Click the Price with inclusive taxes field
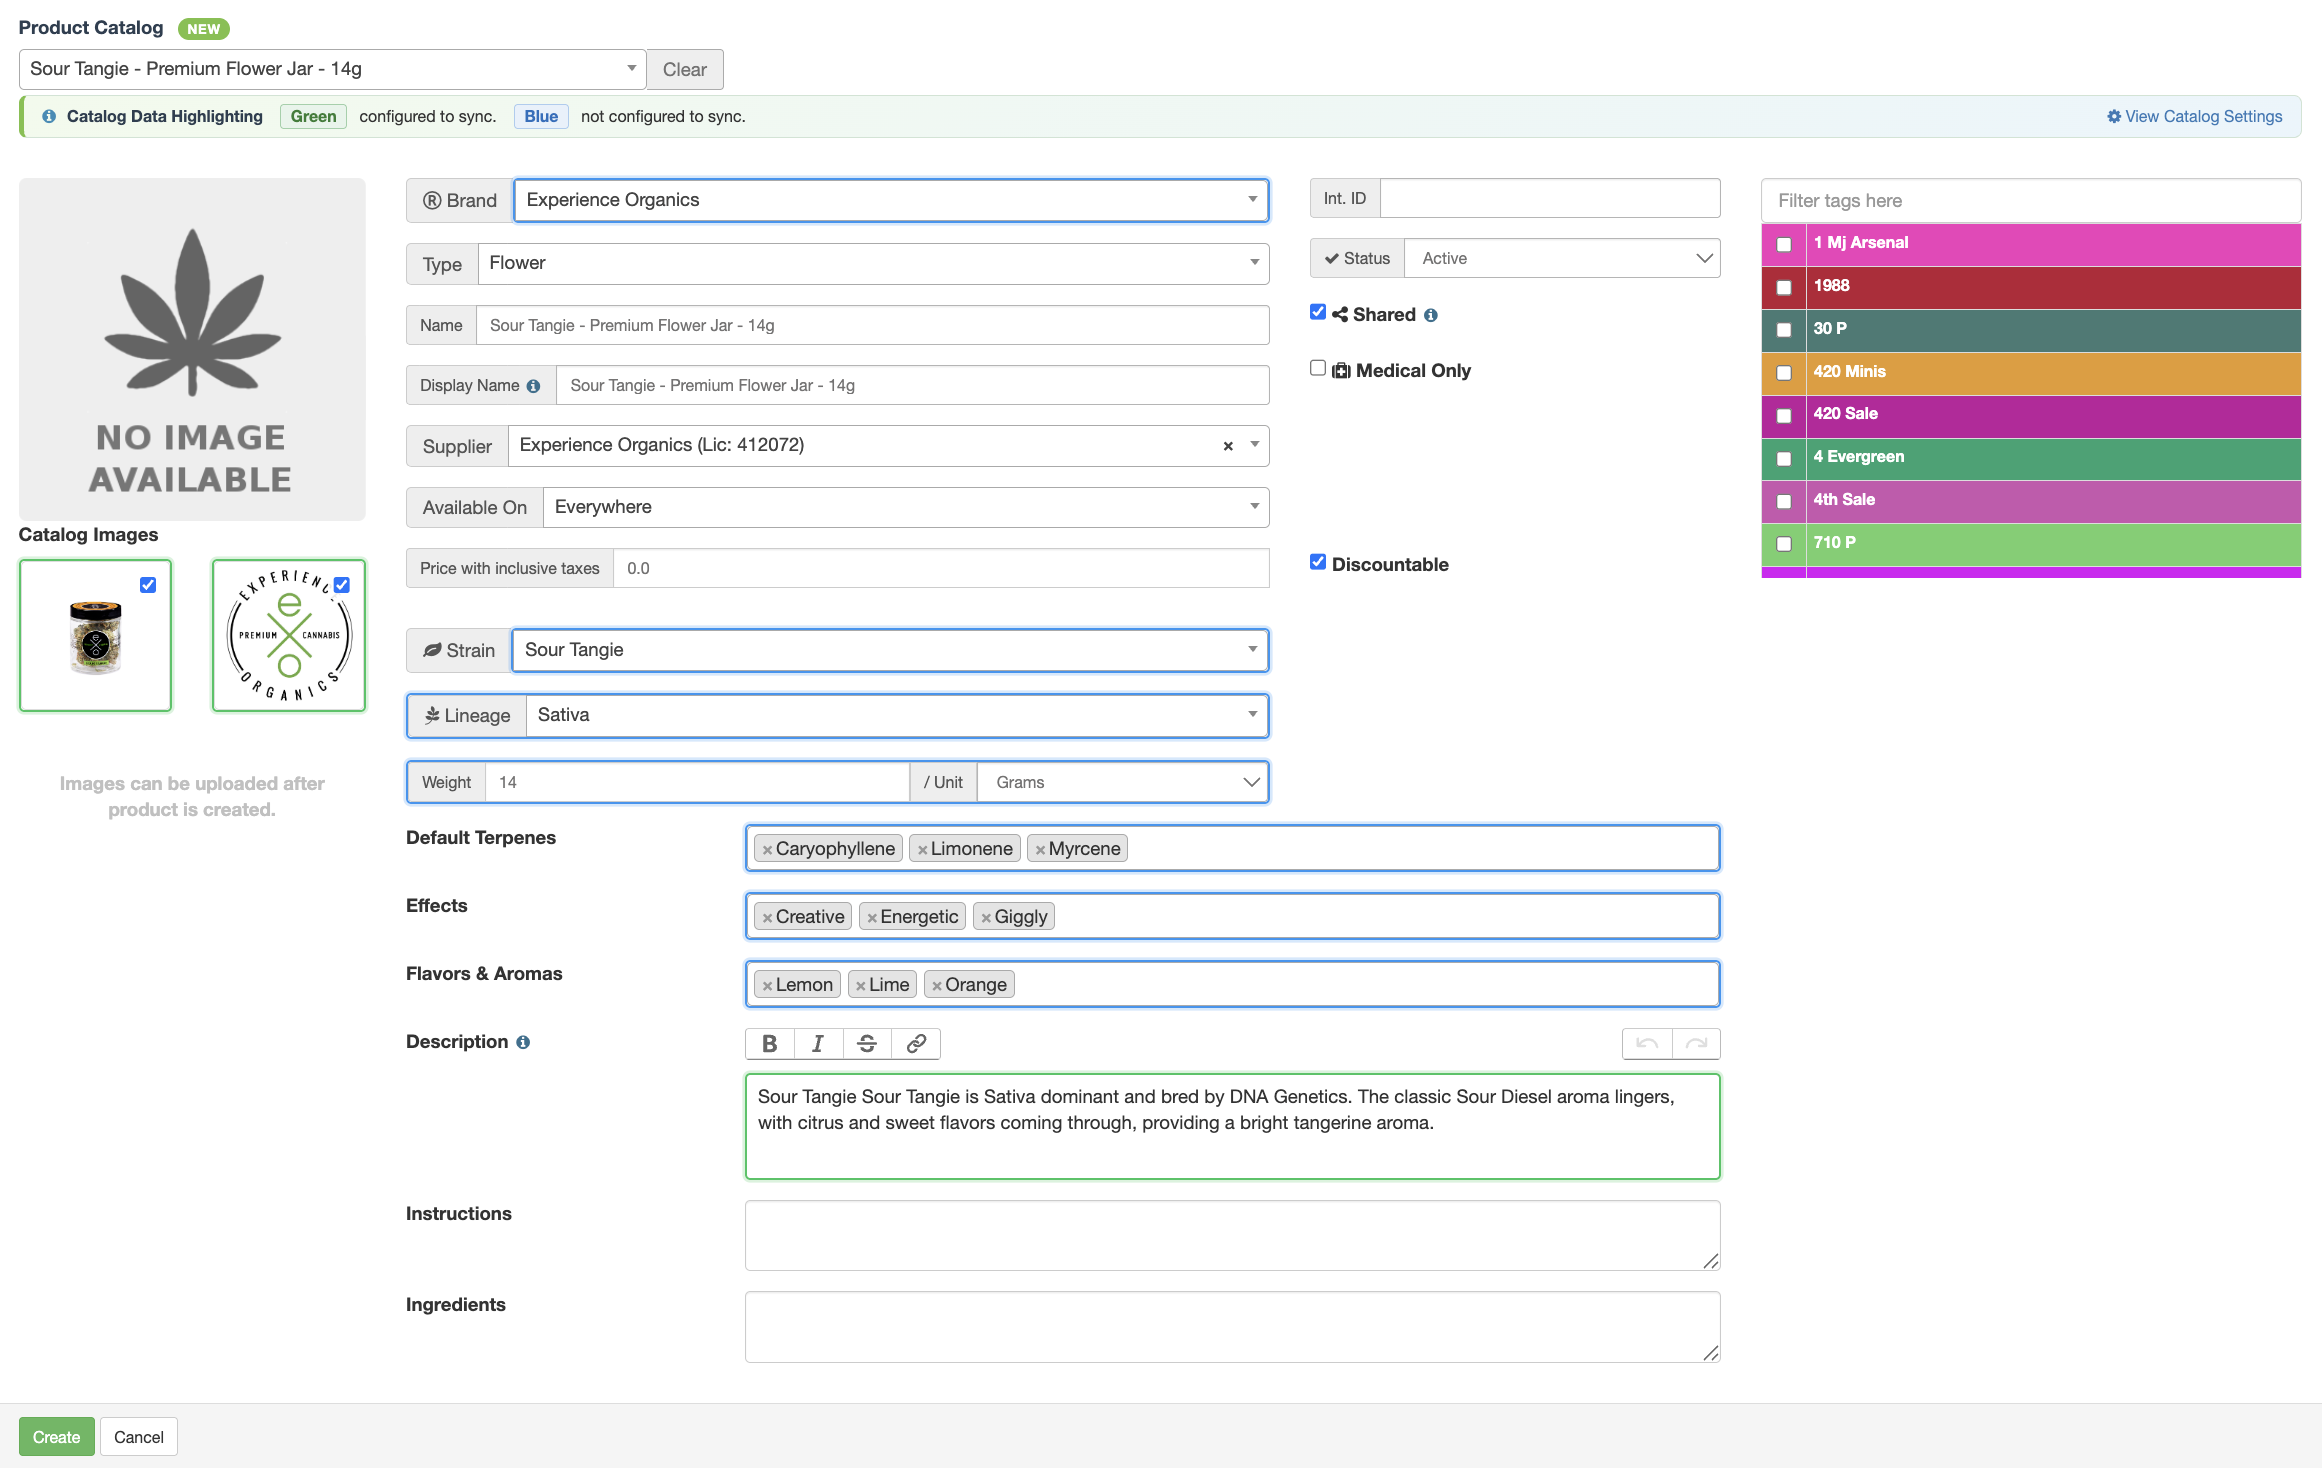2322x1468 pixels. coord(941,568)
